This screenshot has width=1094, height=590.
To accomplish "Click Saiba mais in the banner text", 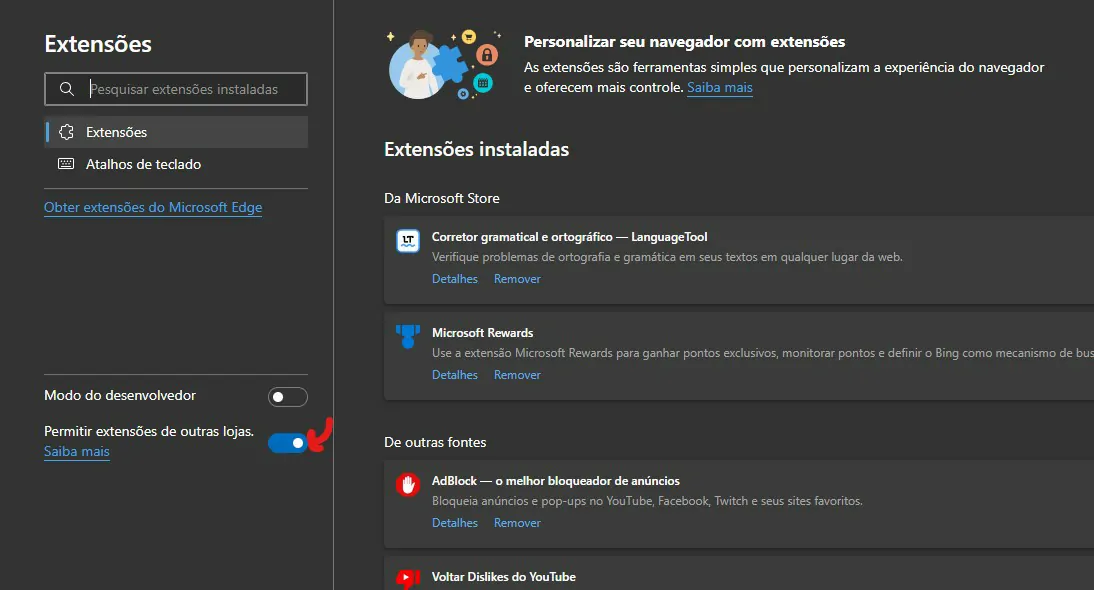I will (x=719, y=87).
